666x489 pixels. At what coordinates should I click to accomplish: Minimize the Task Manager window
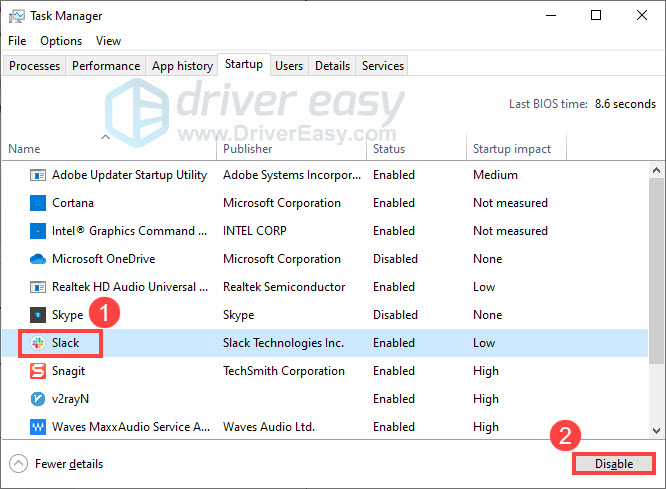point(551,16)
